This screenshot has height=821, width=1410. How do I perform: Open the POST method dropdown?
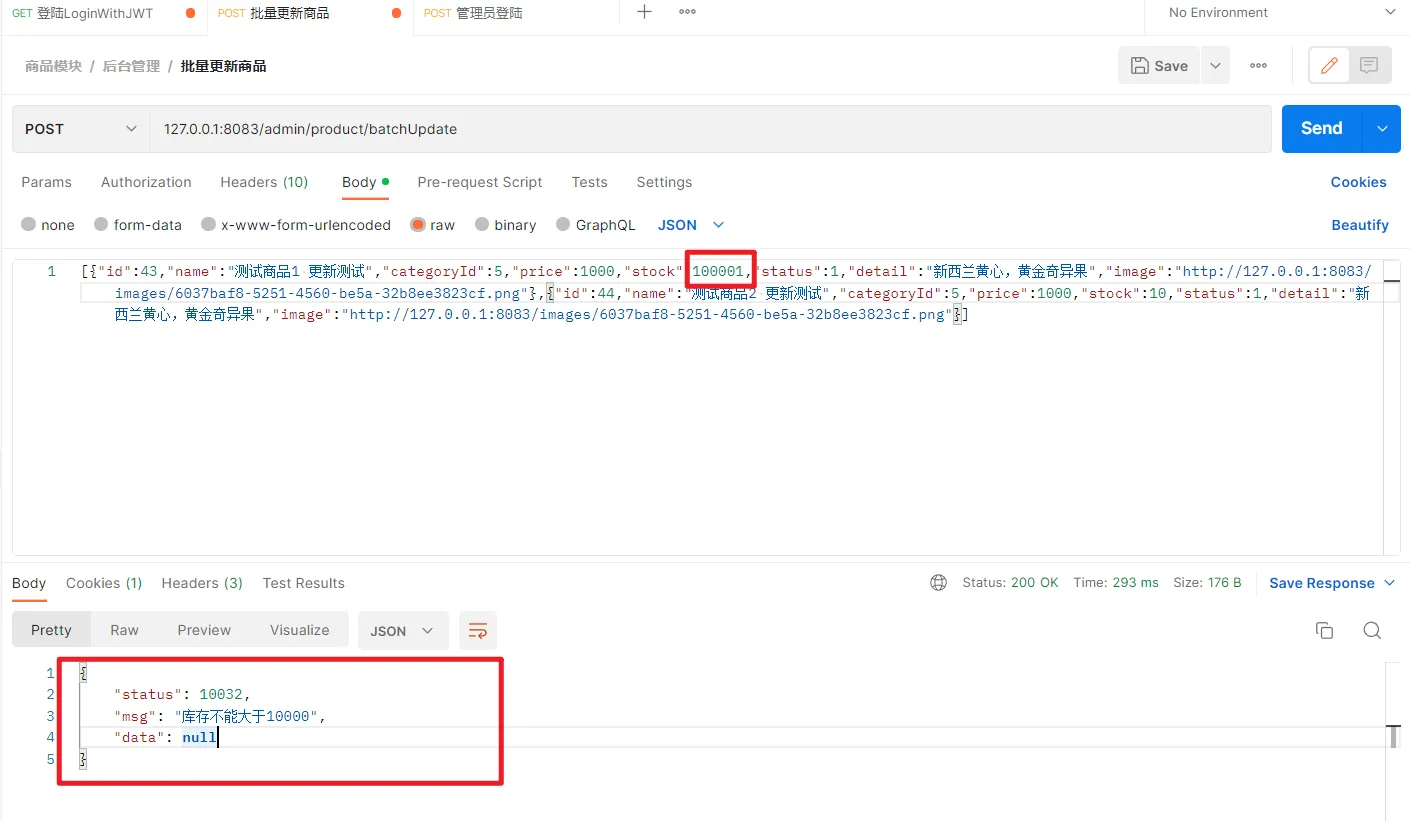[80, 129]
